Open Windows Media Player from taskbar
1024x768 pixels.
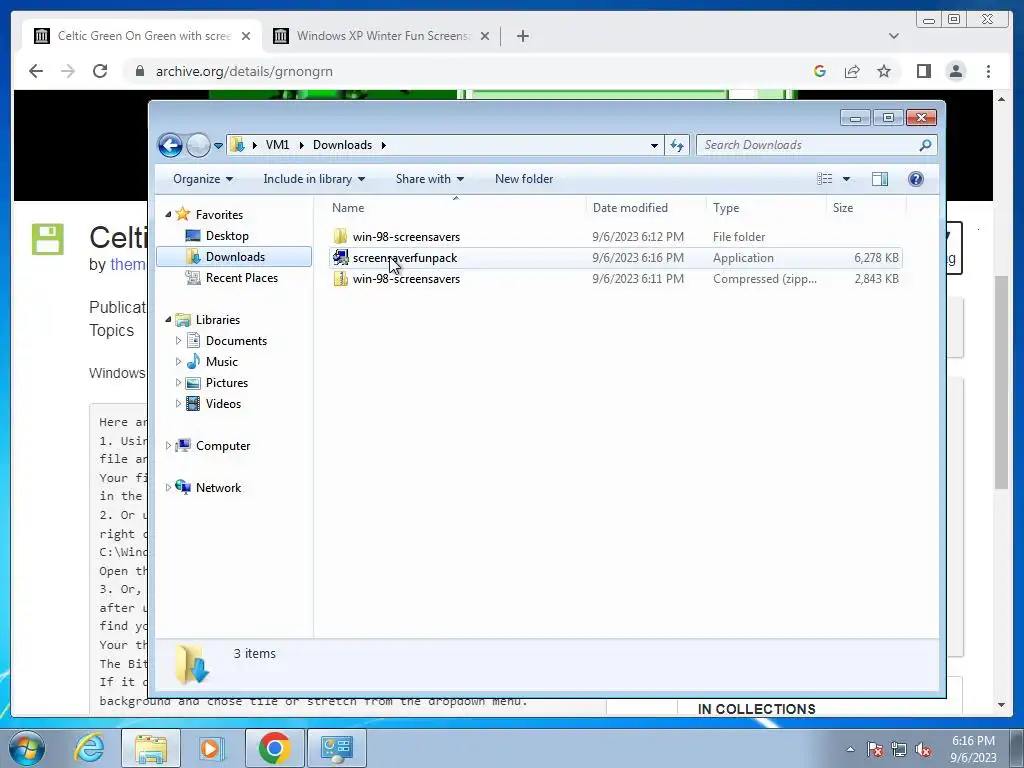210,748
